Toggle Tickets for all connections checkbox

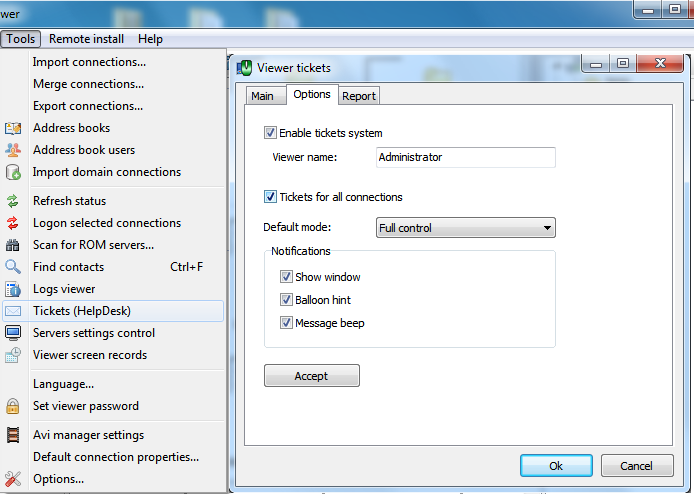tap(270, 197)
